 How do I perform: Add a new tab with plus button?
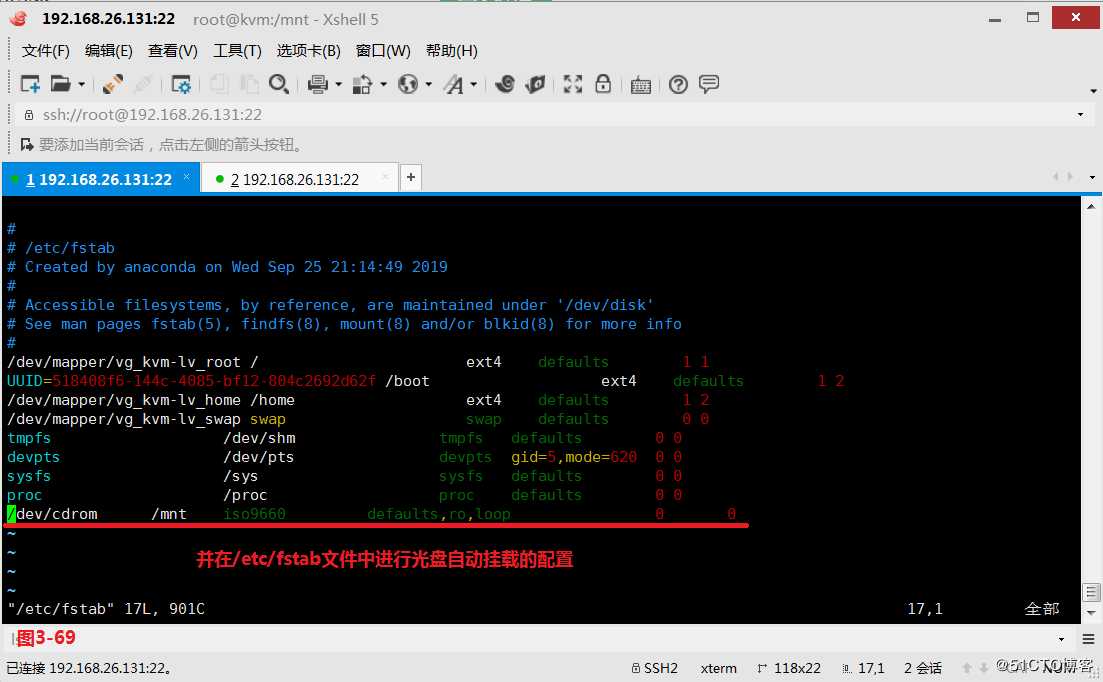click(411, 177)
